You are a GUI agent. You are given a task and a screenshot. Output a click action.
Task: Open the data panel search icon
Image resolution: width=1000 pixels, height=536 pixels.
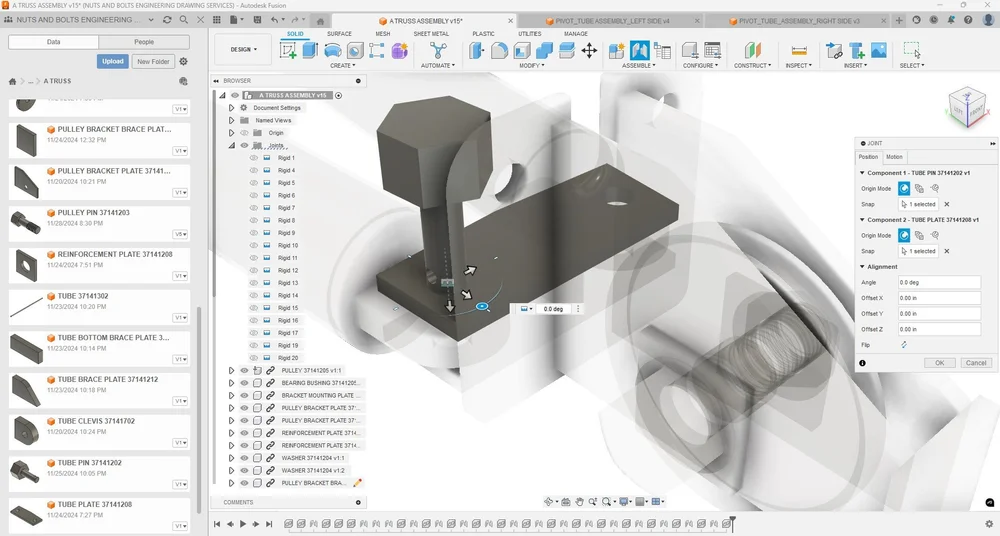coord(184,20)
